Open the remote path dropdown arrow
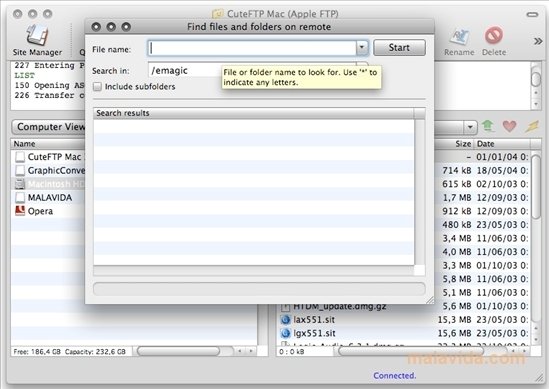This screenshot has height=389, width=549. [471, 127]
